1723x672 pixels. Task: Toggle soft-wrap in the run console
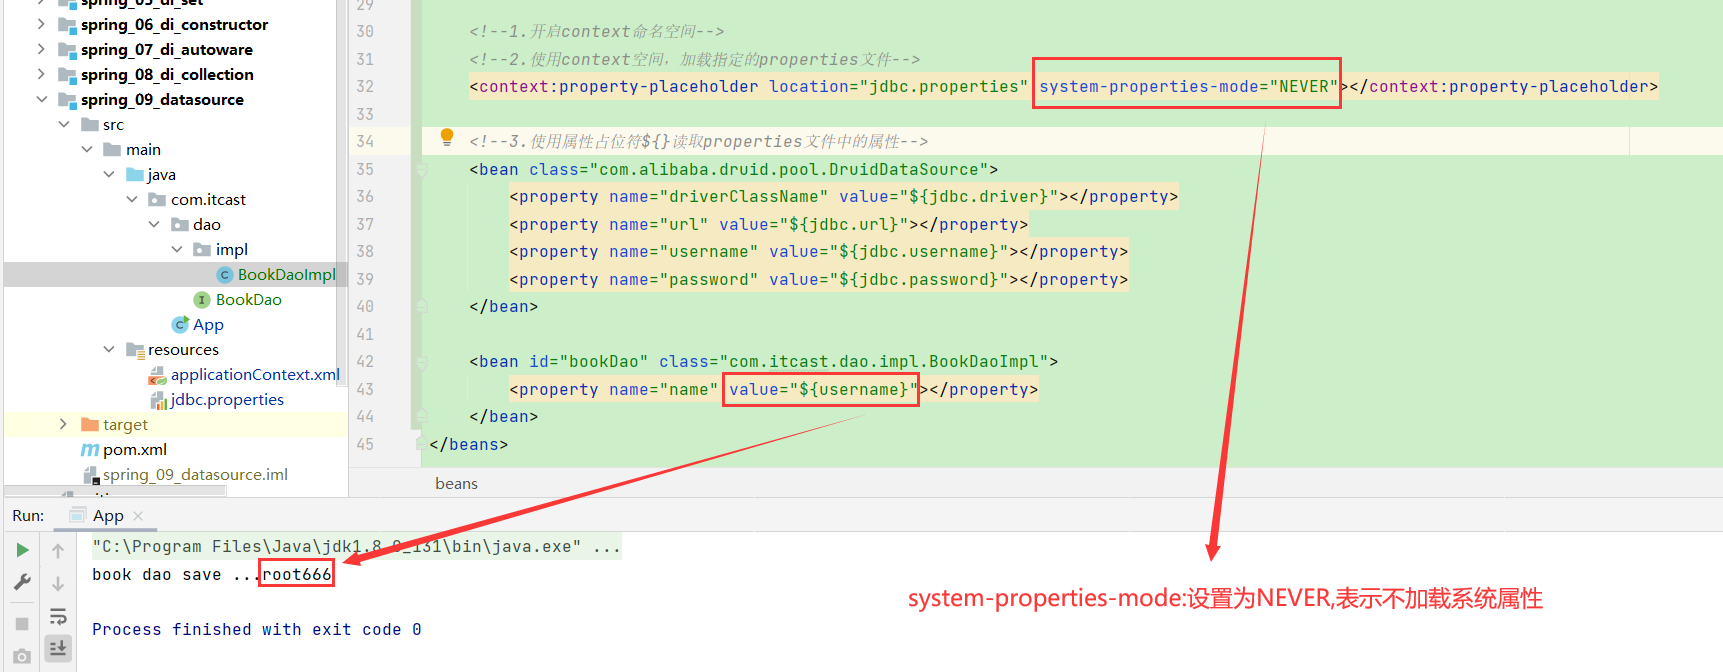58,616
